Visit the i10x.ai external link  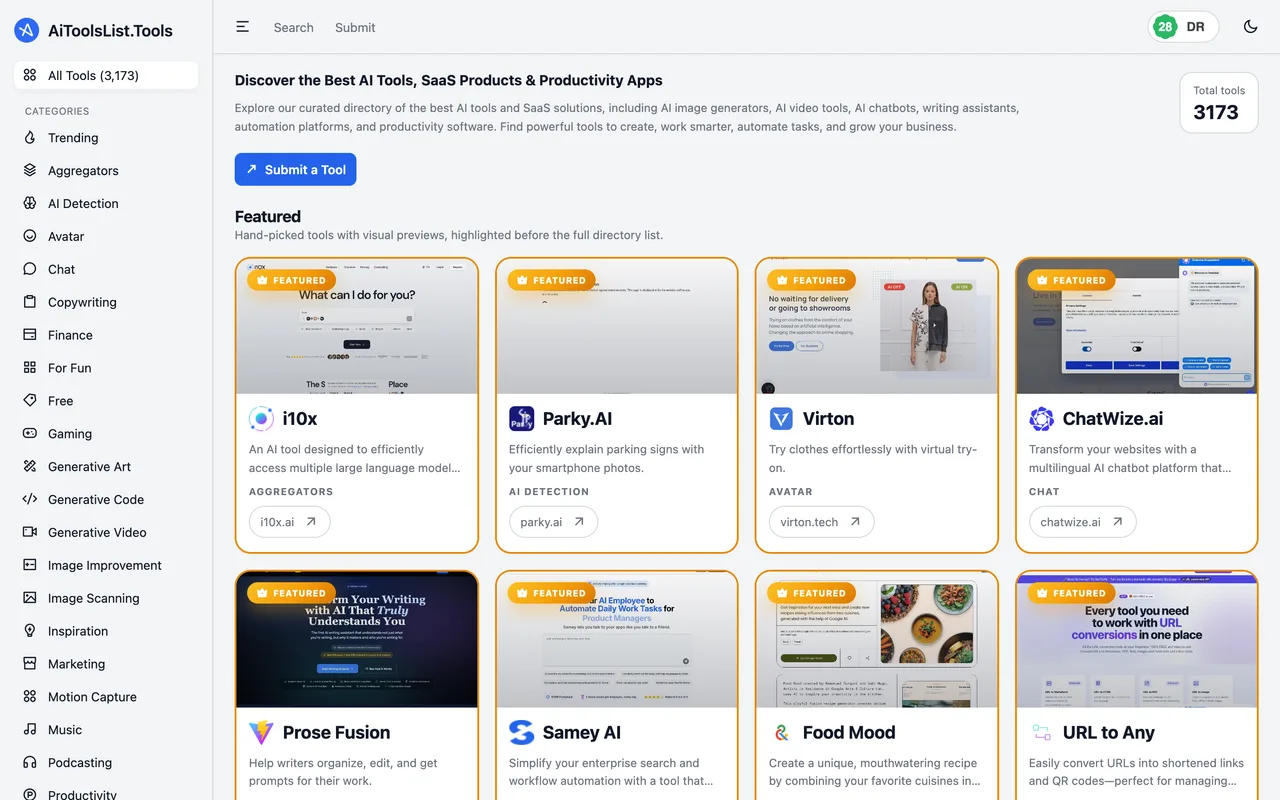click(289, 522)
